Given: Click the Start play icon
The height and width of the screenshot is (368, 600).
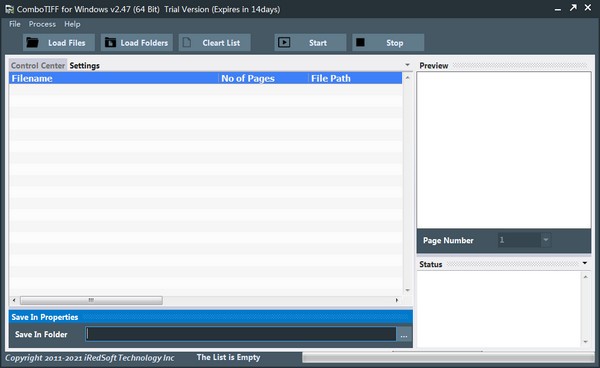Looking at the screenshot, I should point(284,42).
